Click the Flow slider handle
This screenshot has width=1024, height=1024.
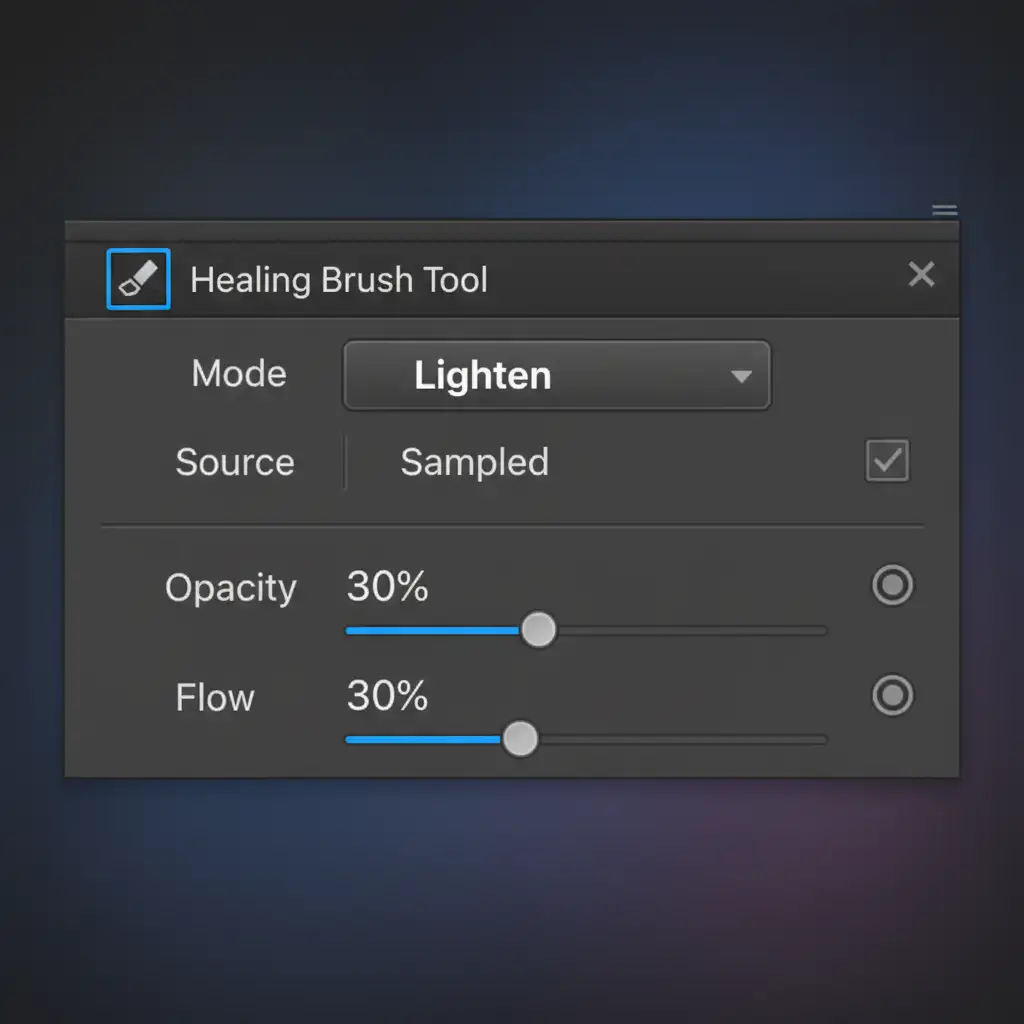coord(519,740)
